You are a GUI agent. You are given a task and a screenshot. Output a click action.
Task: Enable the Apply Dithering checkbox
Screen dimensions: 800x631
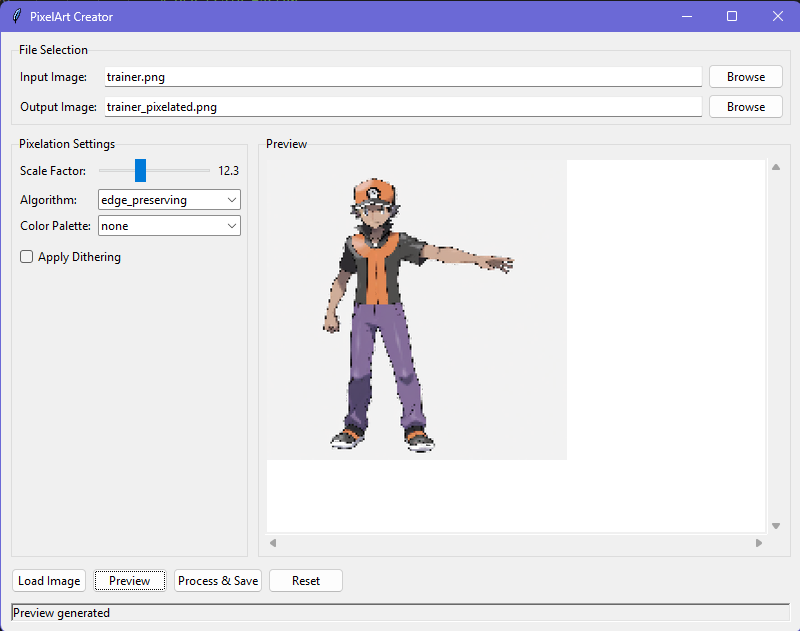click(x=27, y=257)
